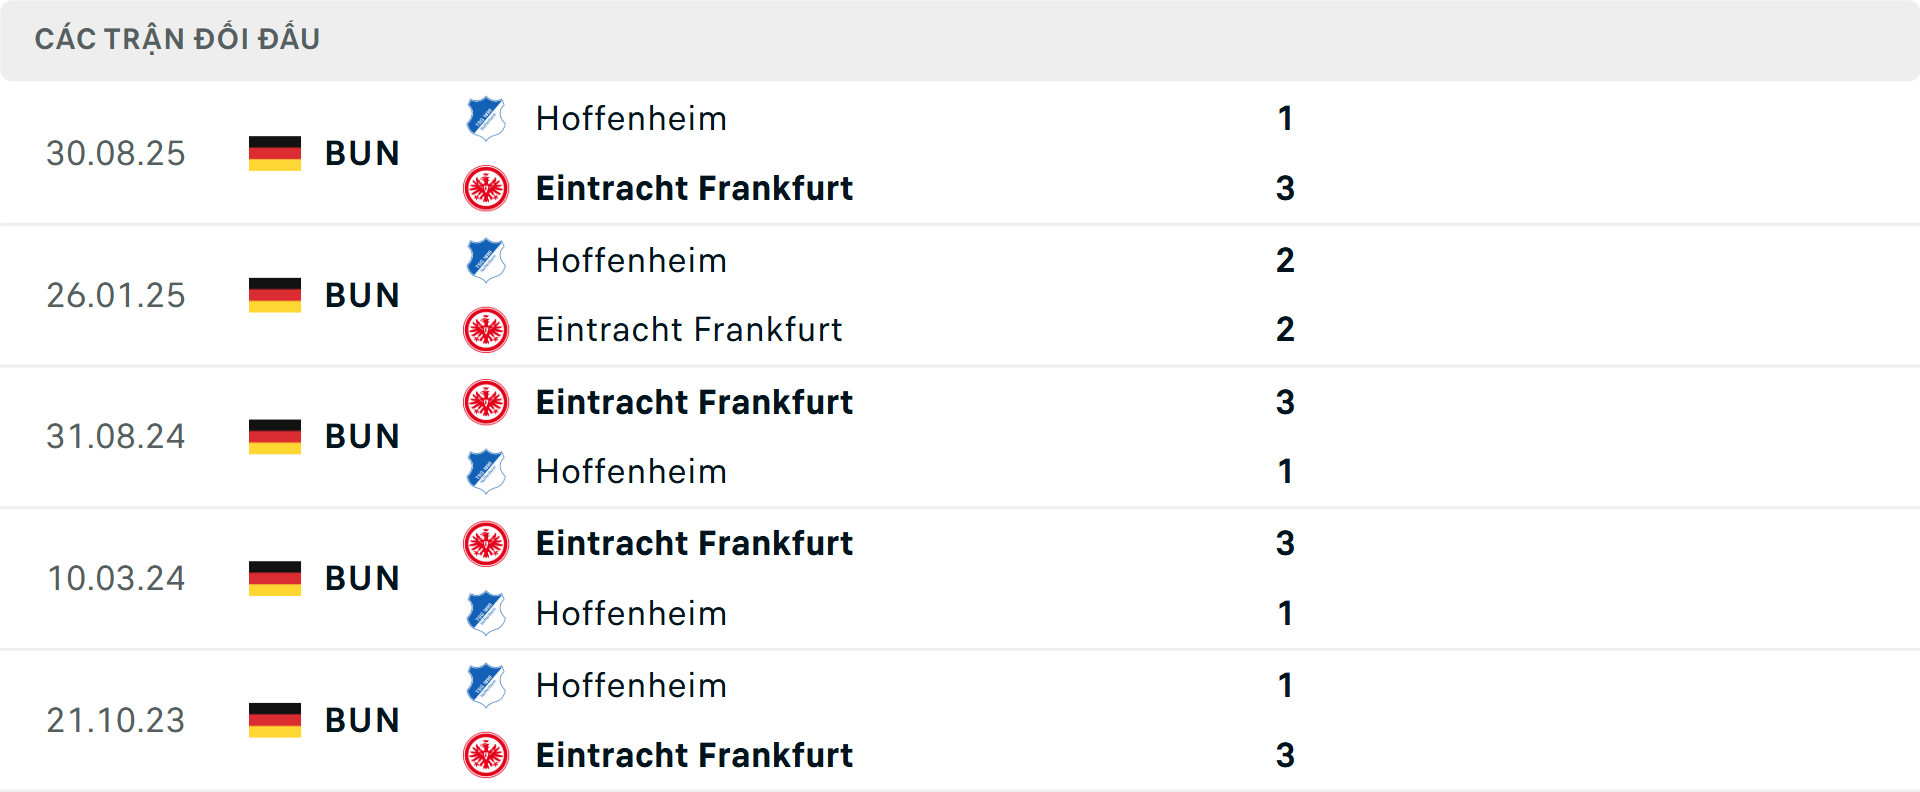Viewport: 1920px width, 792px height.
Task: Click the German flag next to 30.08.25
Action: pyautogui.click(x=274, y=152)
